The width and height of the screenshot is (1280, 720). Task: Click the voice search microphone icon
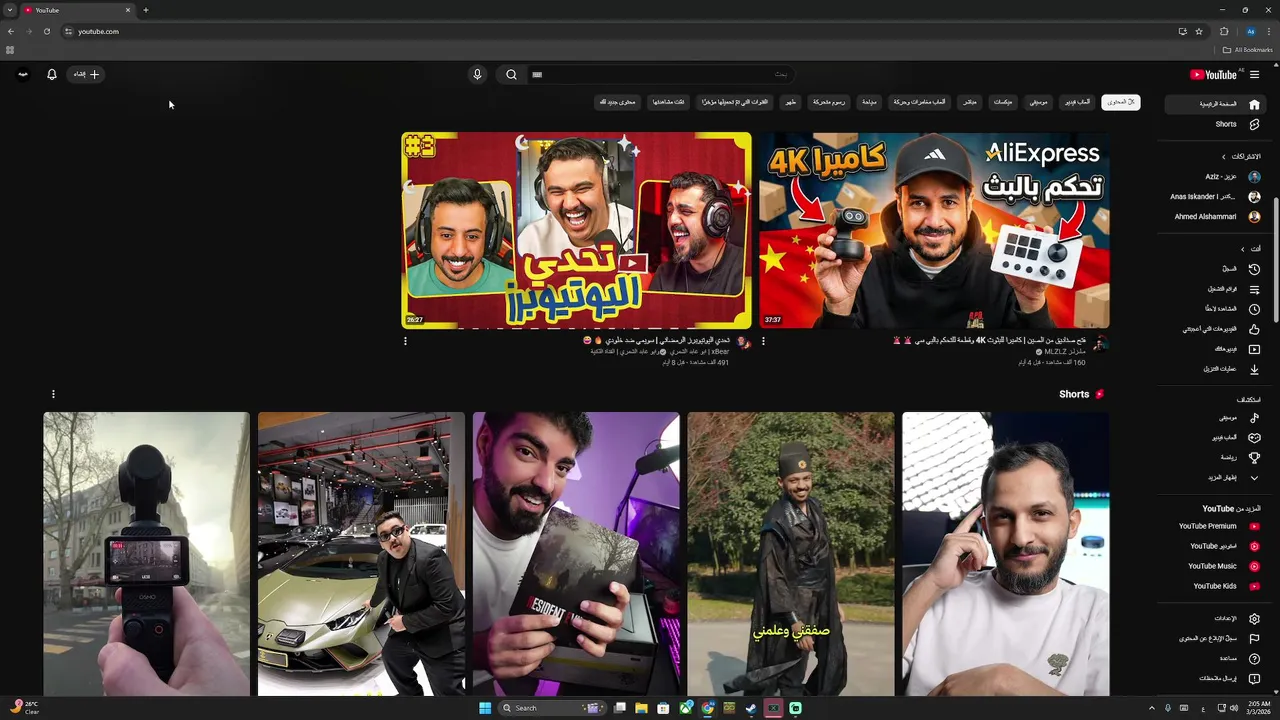477,74
